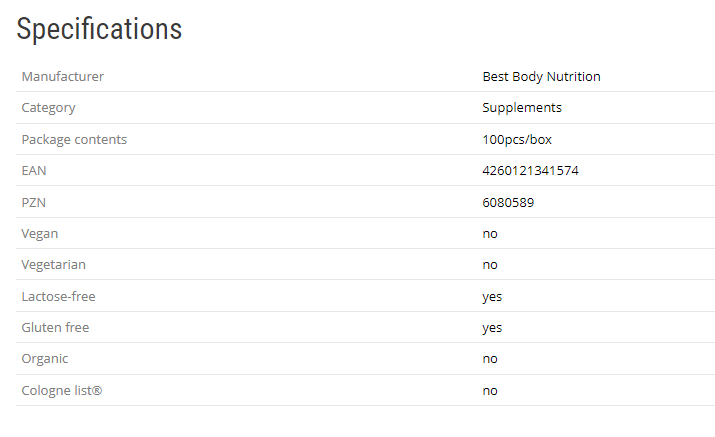Screen dimensions: 715x437
Task: Select the Category row label
Action: [x=48, y=108]
